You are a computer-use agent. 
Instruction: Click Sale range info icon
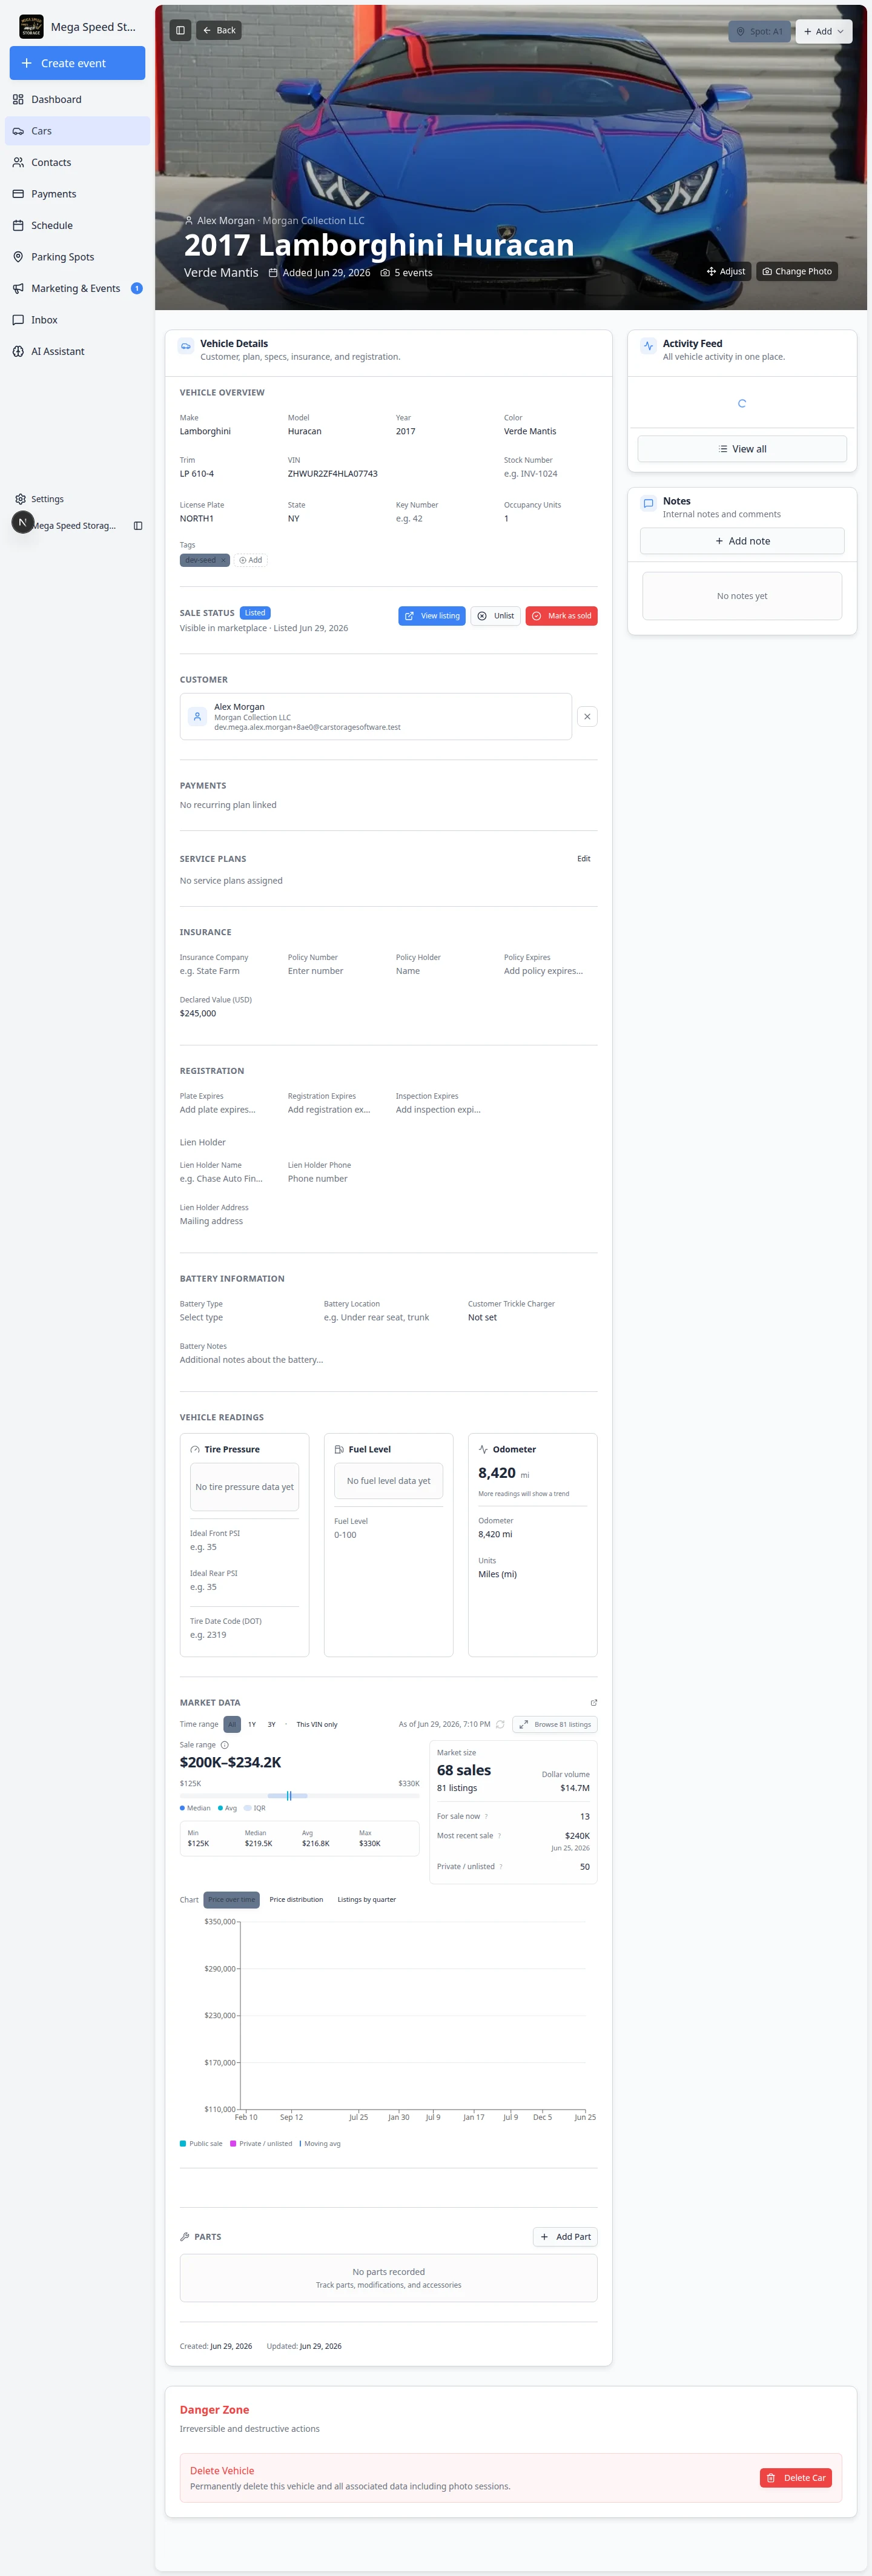[x=224, y=1745]
